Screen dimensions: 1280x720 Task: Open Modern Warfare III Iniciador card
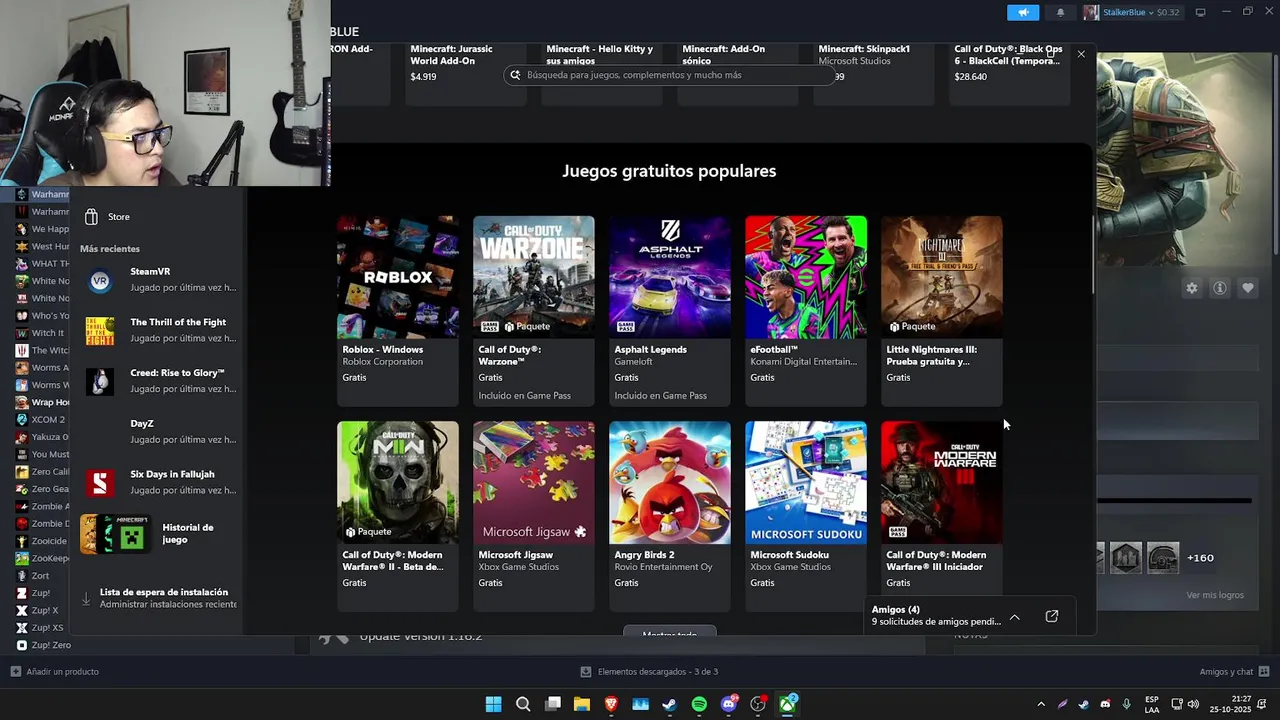coord(942,516)
